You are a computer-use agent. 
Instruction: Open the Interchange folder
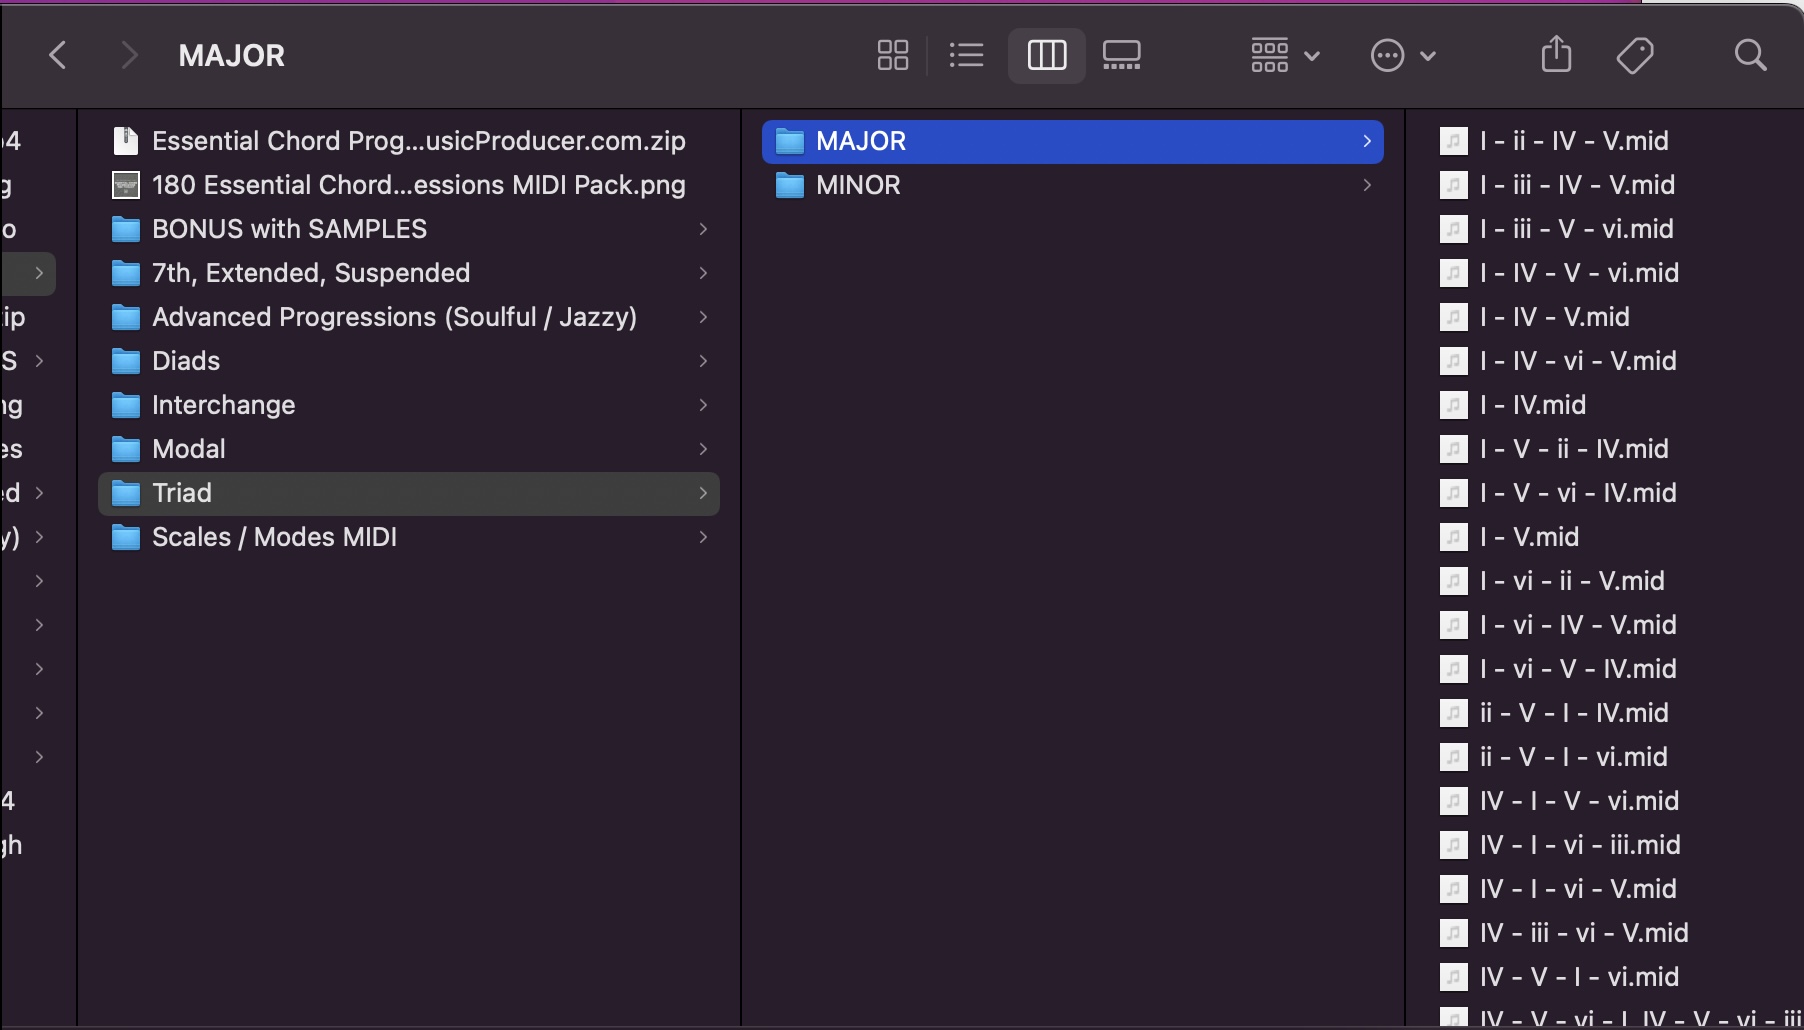[223, 405]
